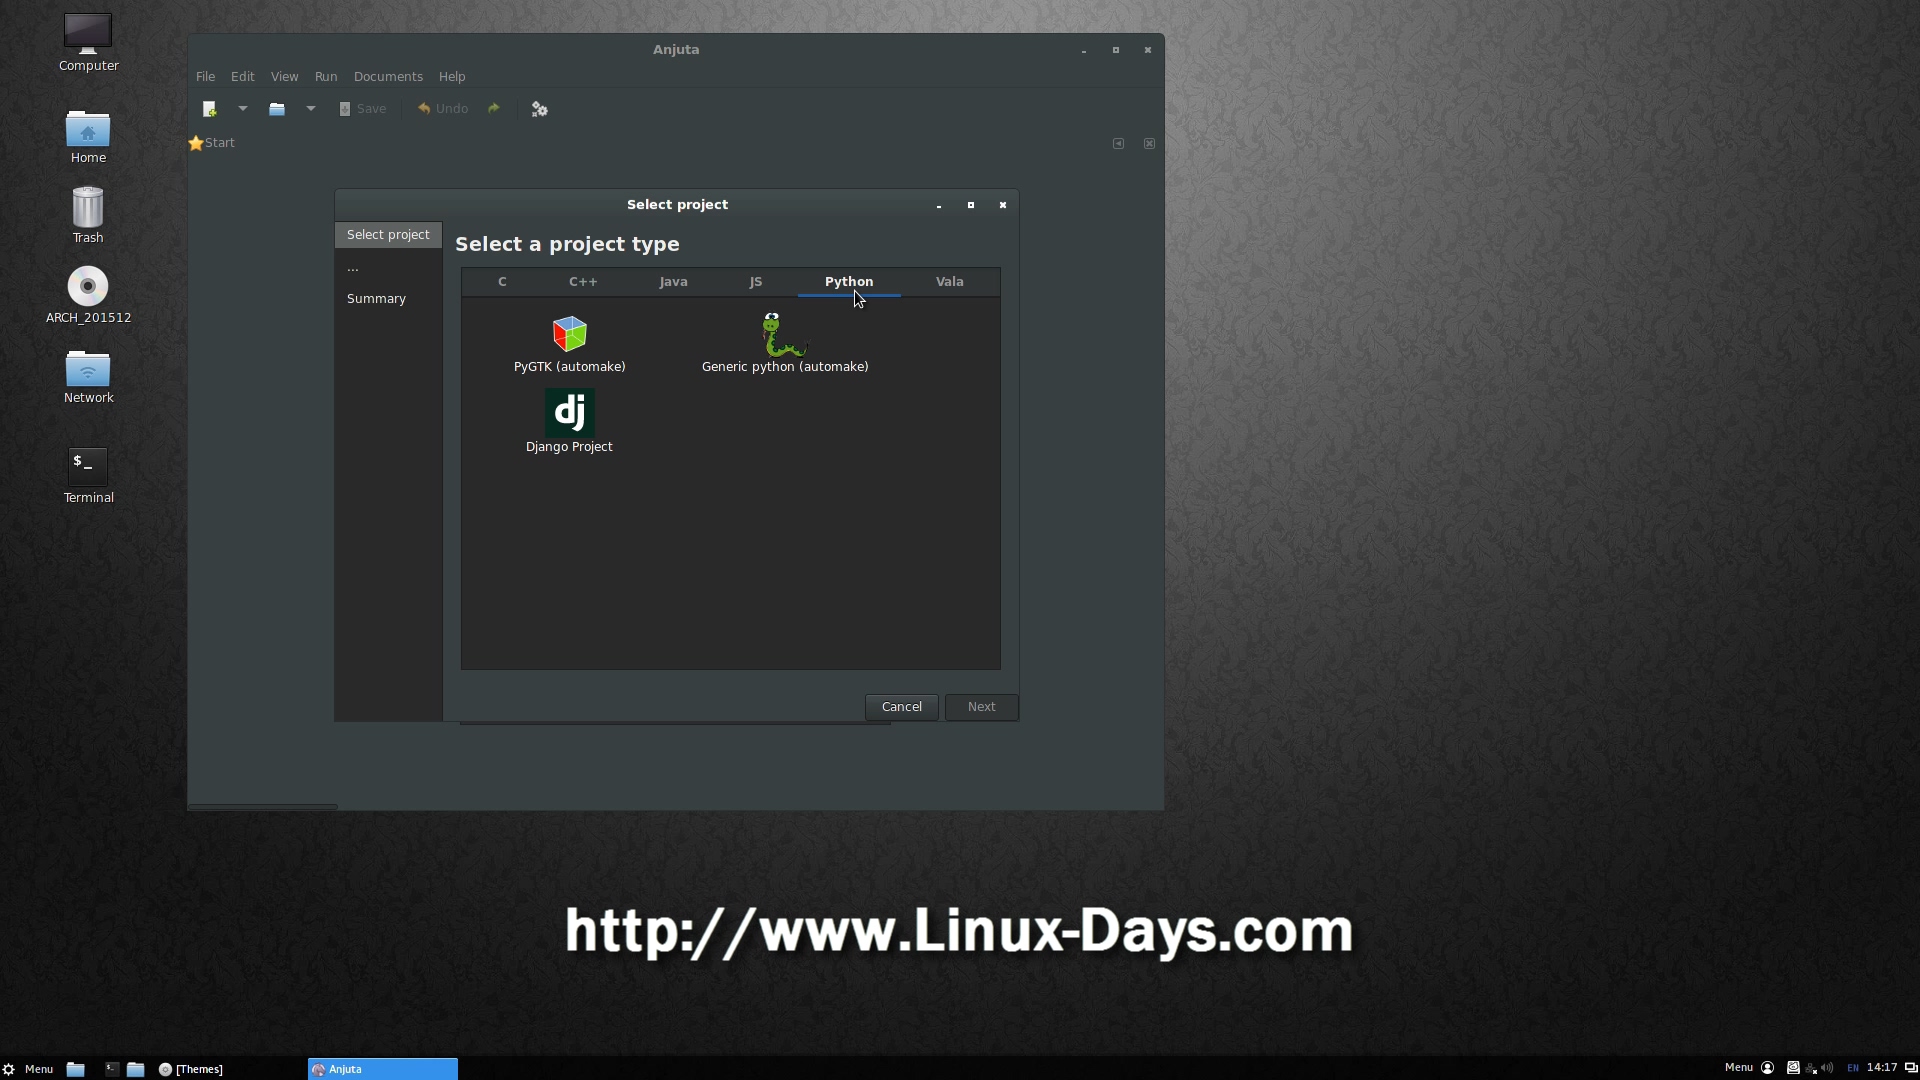Click the Start panel restore icon
Viewport: 1920px width, 1080px height.
tap(1119, 144)
